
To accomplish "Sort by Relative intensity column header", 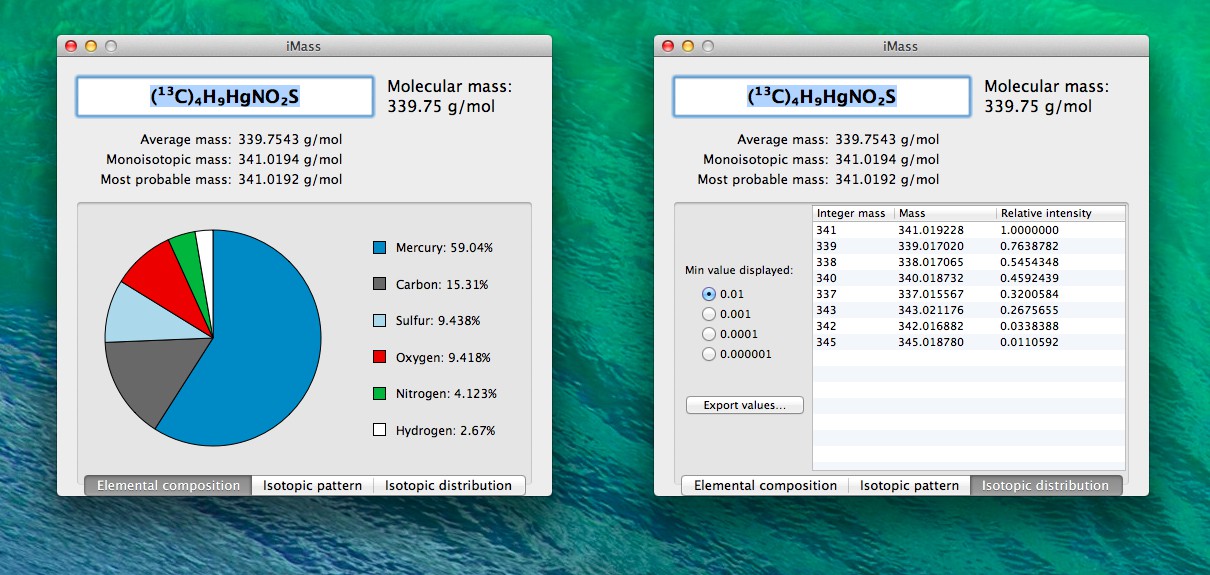I will point(1061,214).
